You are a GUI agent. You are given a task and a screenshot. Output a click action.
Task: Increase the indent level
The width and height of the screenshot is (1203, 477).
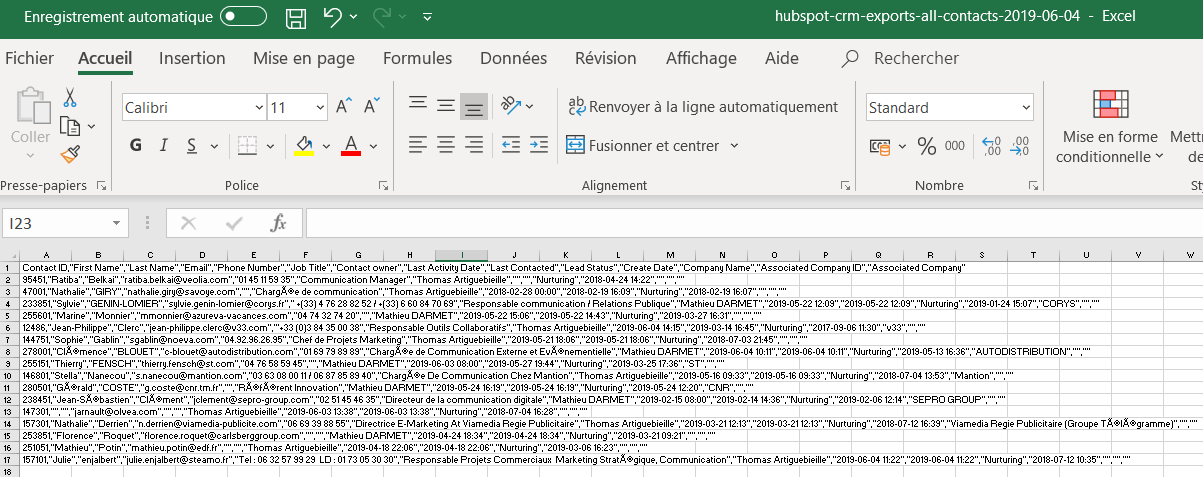pyautogui.click(x=537, y=145)
